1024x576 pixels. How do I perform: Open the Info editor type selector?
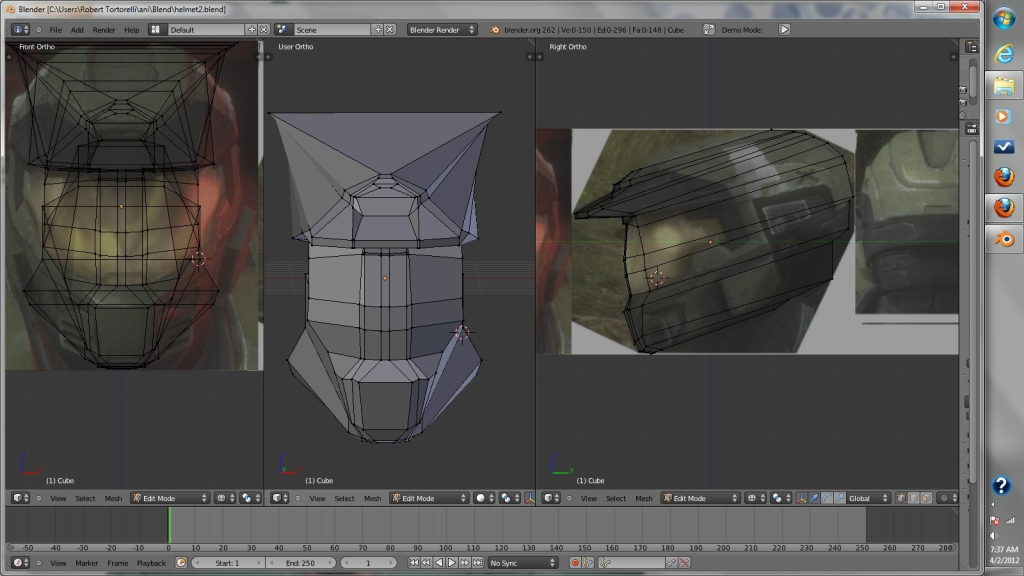point(21,30)
